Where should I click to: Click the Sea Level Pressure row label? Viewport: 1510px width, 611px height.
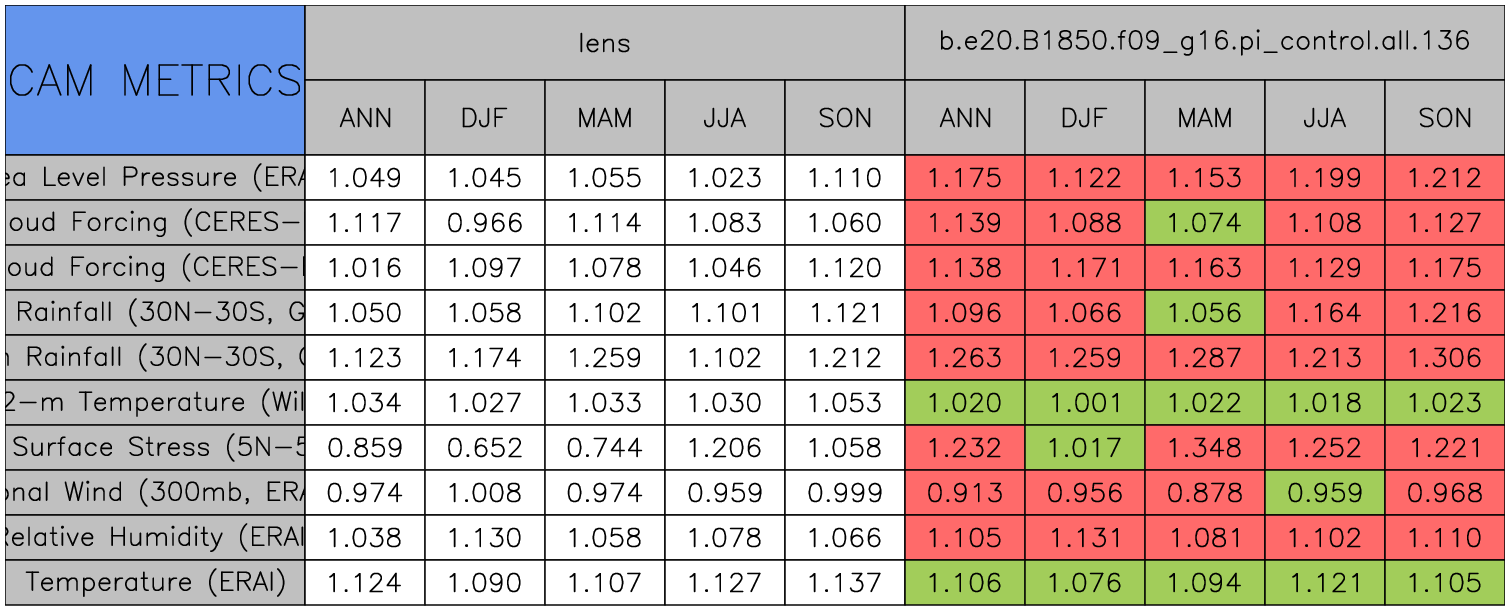(155, 178)
